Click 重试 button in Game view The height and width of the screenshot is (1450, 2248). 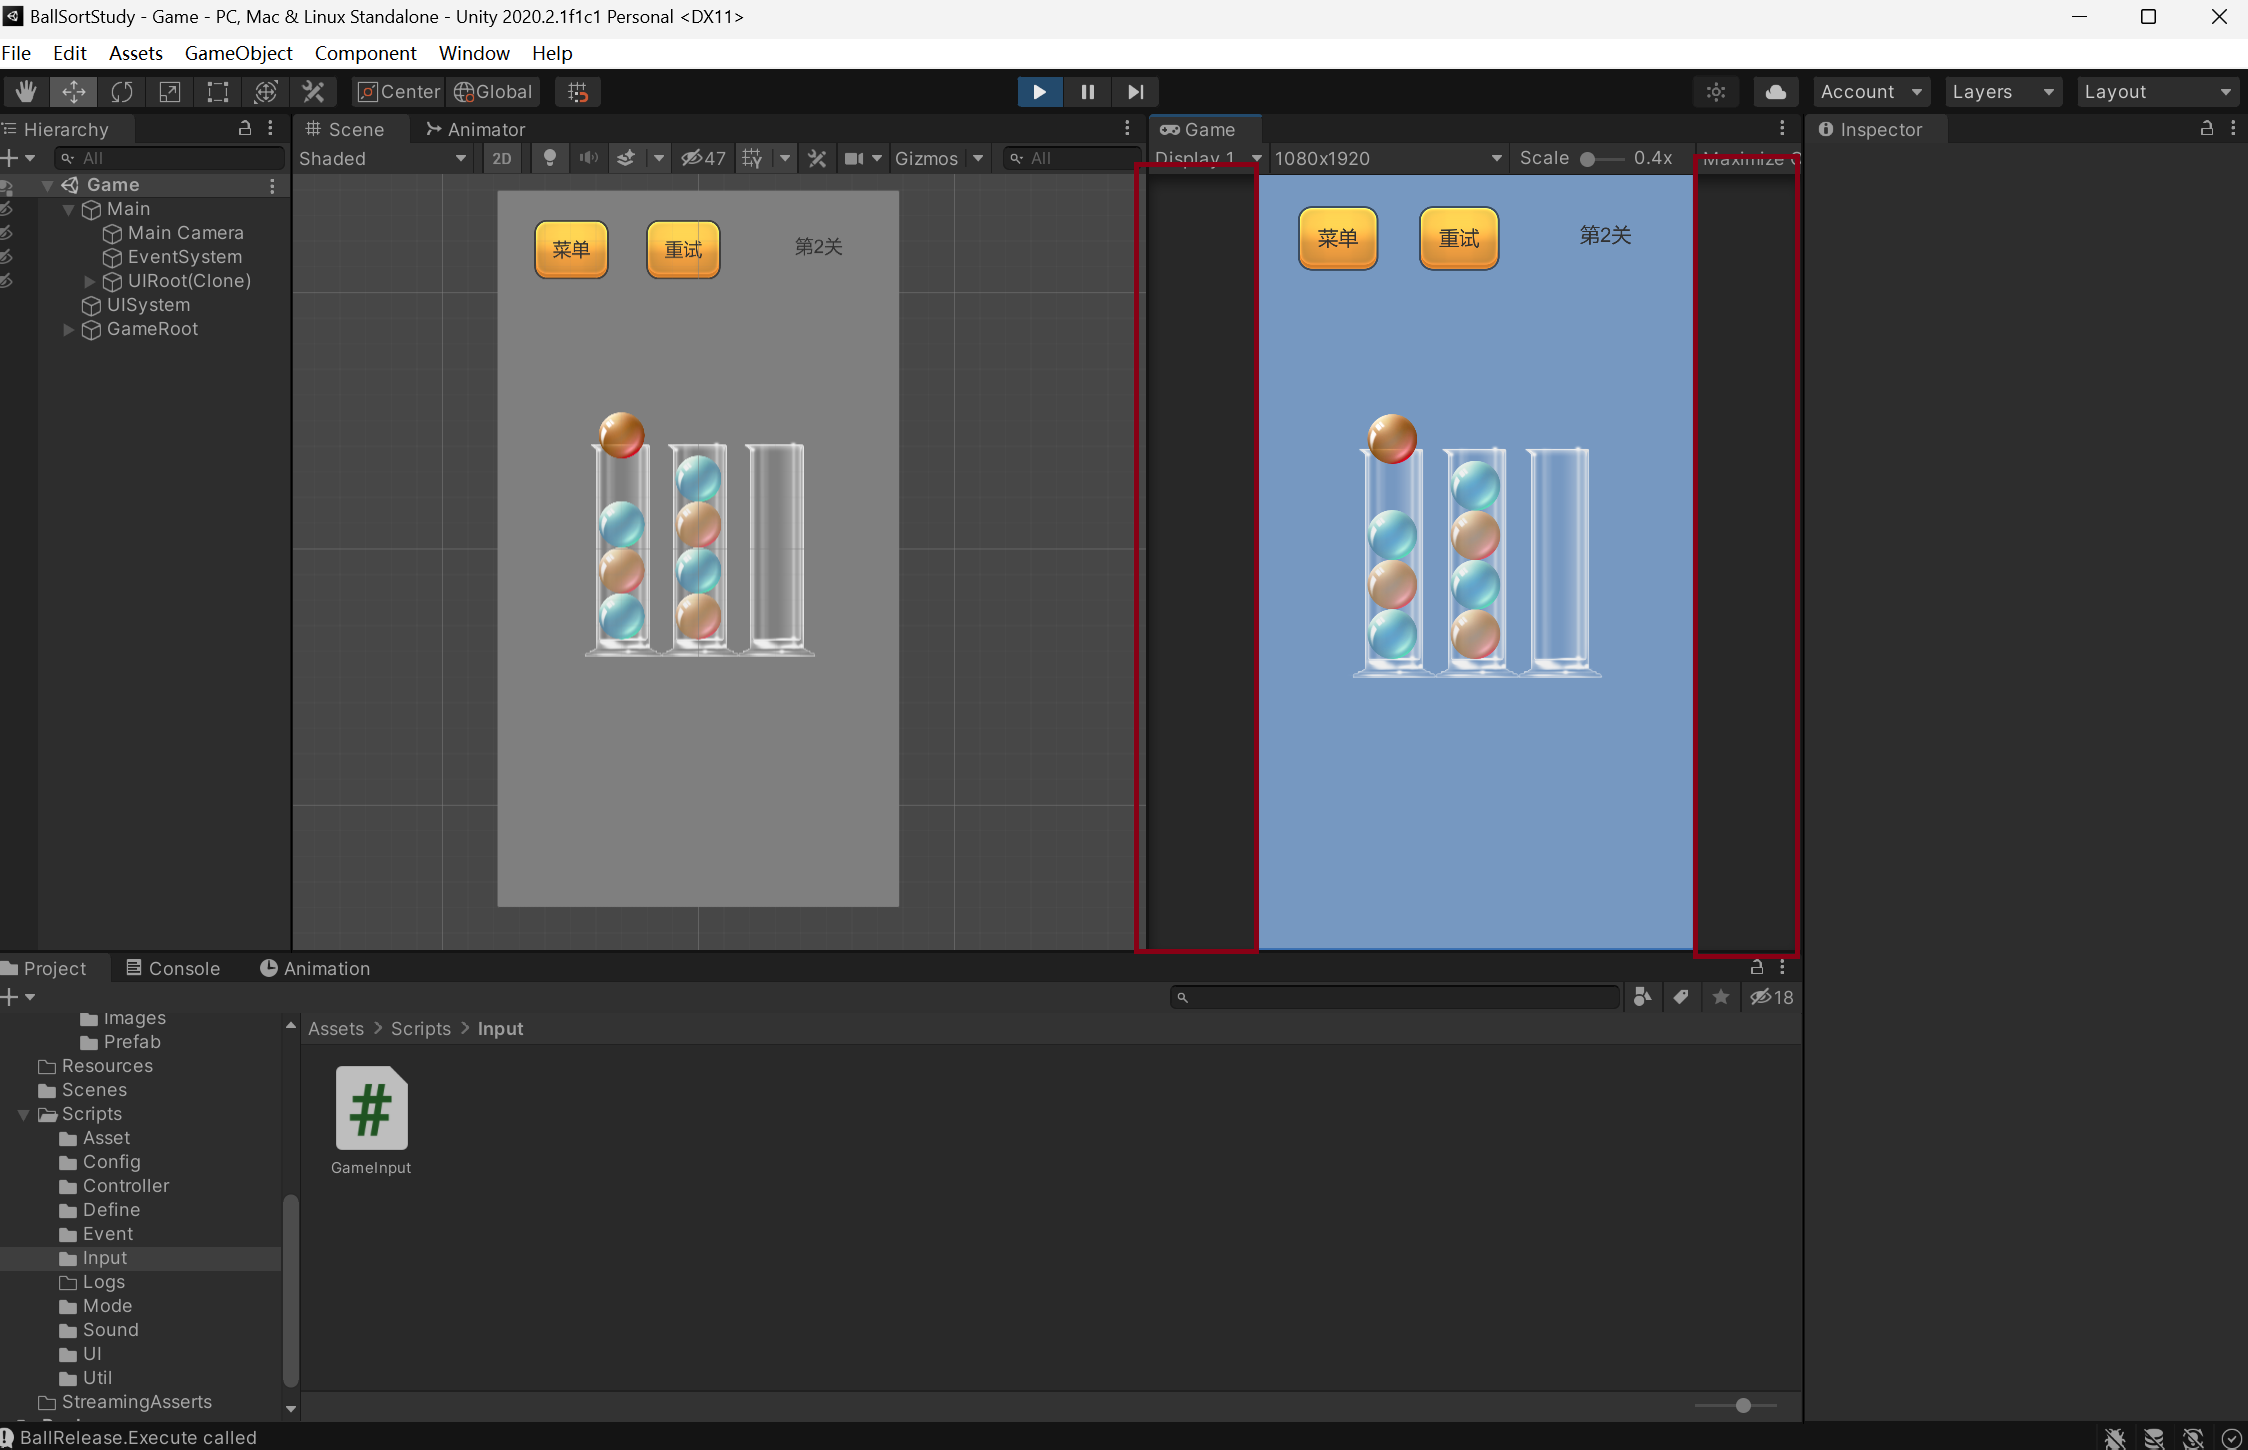click(1459, 238)
